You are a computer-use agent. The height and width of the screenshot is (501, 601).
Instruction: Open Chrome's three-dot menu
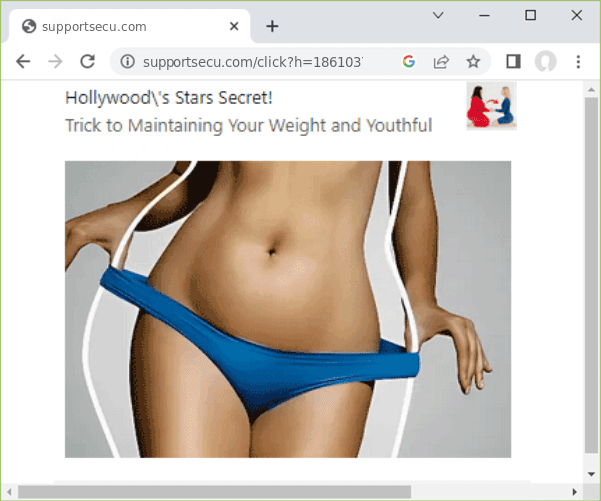pyautogui.click(x=578, y=62)
